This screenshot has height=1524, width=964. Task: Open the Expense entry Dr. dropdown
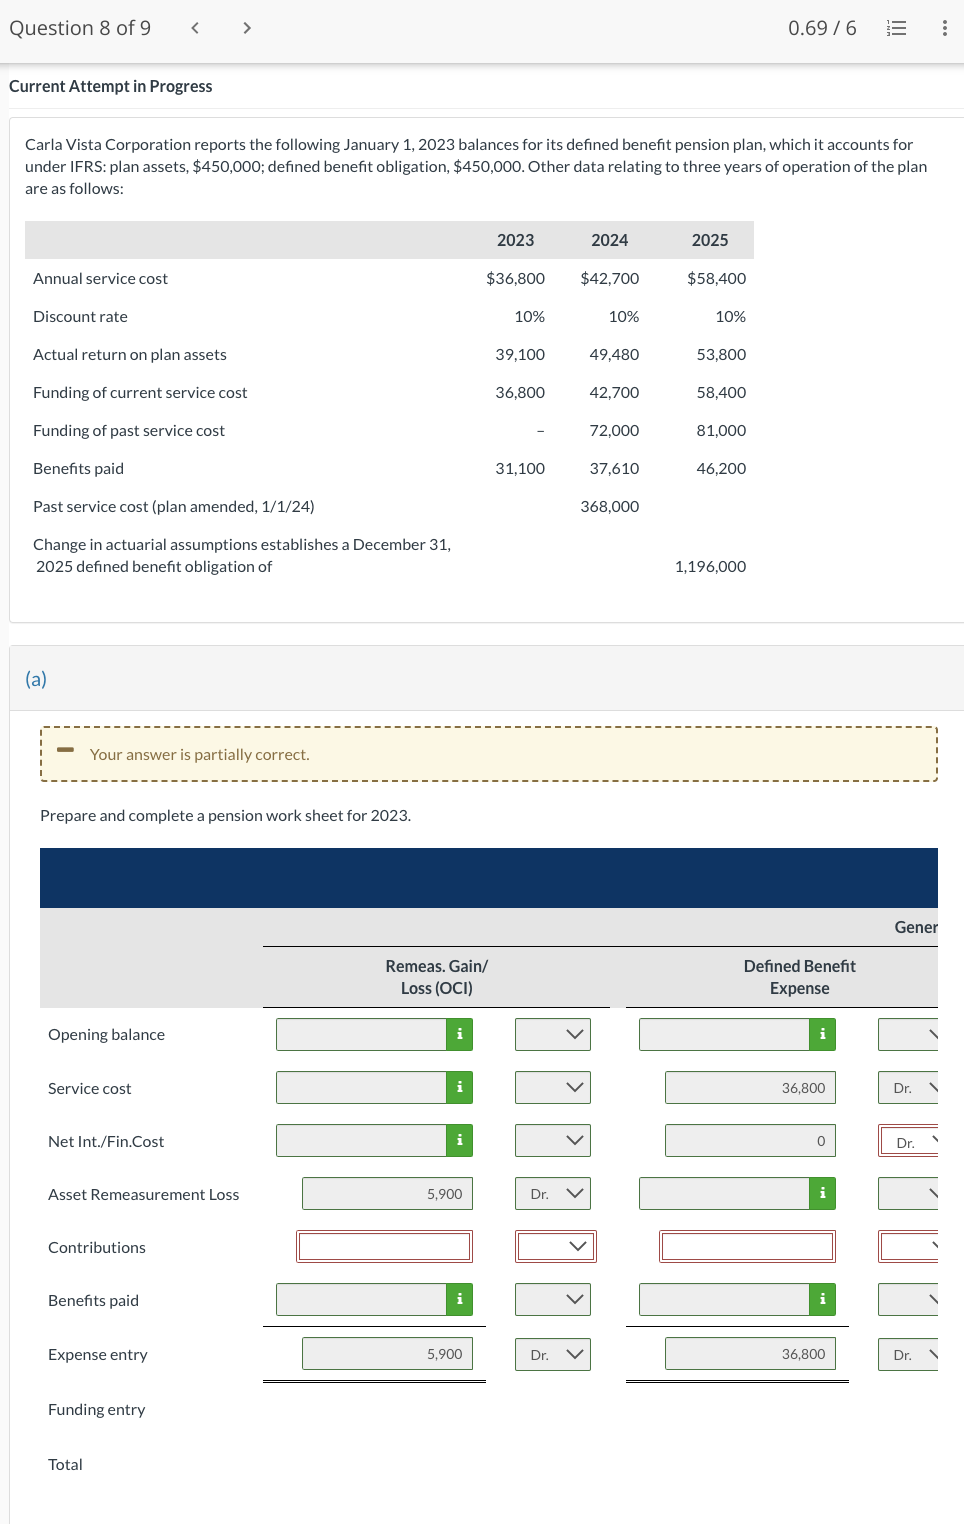(x=552, y=1354)
